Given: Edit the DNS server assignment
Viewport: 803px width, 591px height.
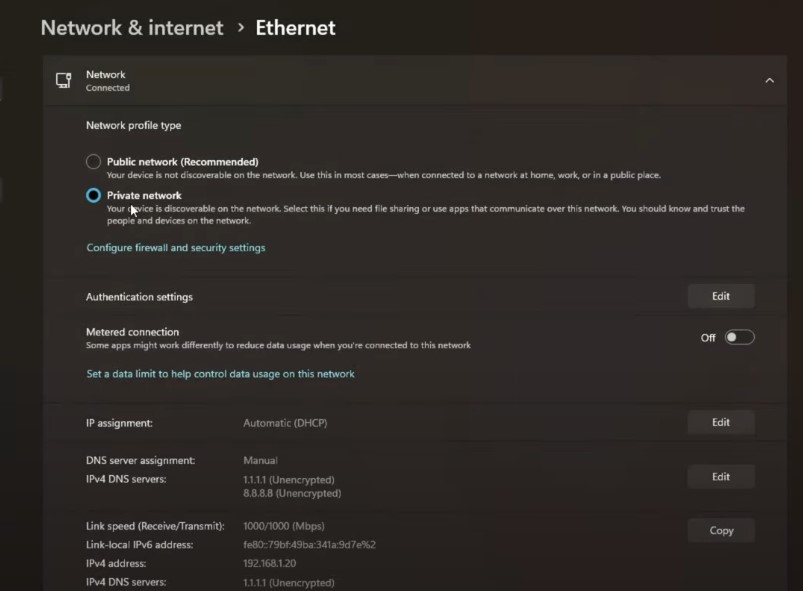Looking at the screenshot, I should 721,476.
